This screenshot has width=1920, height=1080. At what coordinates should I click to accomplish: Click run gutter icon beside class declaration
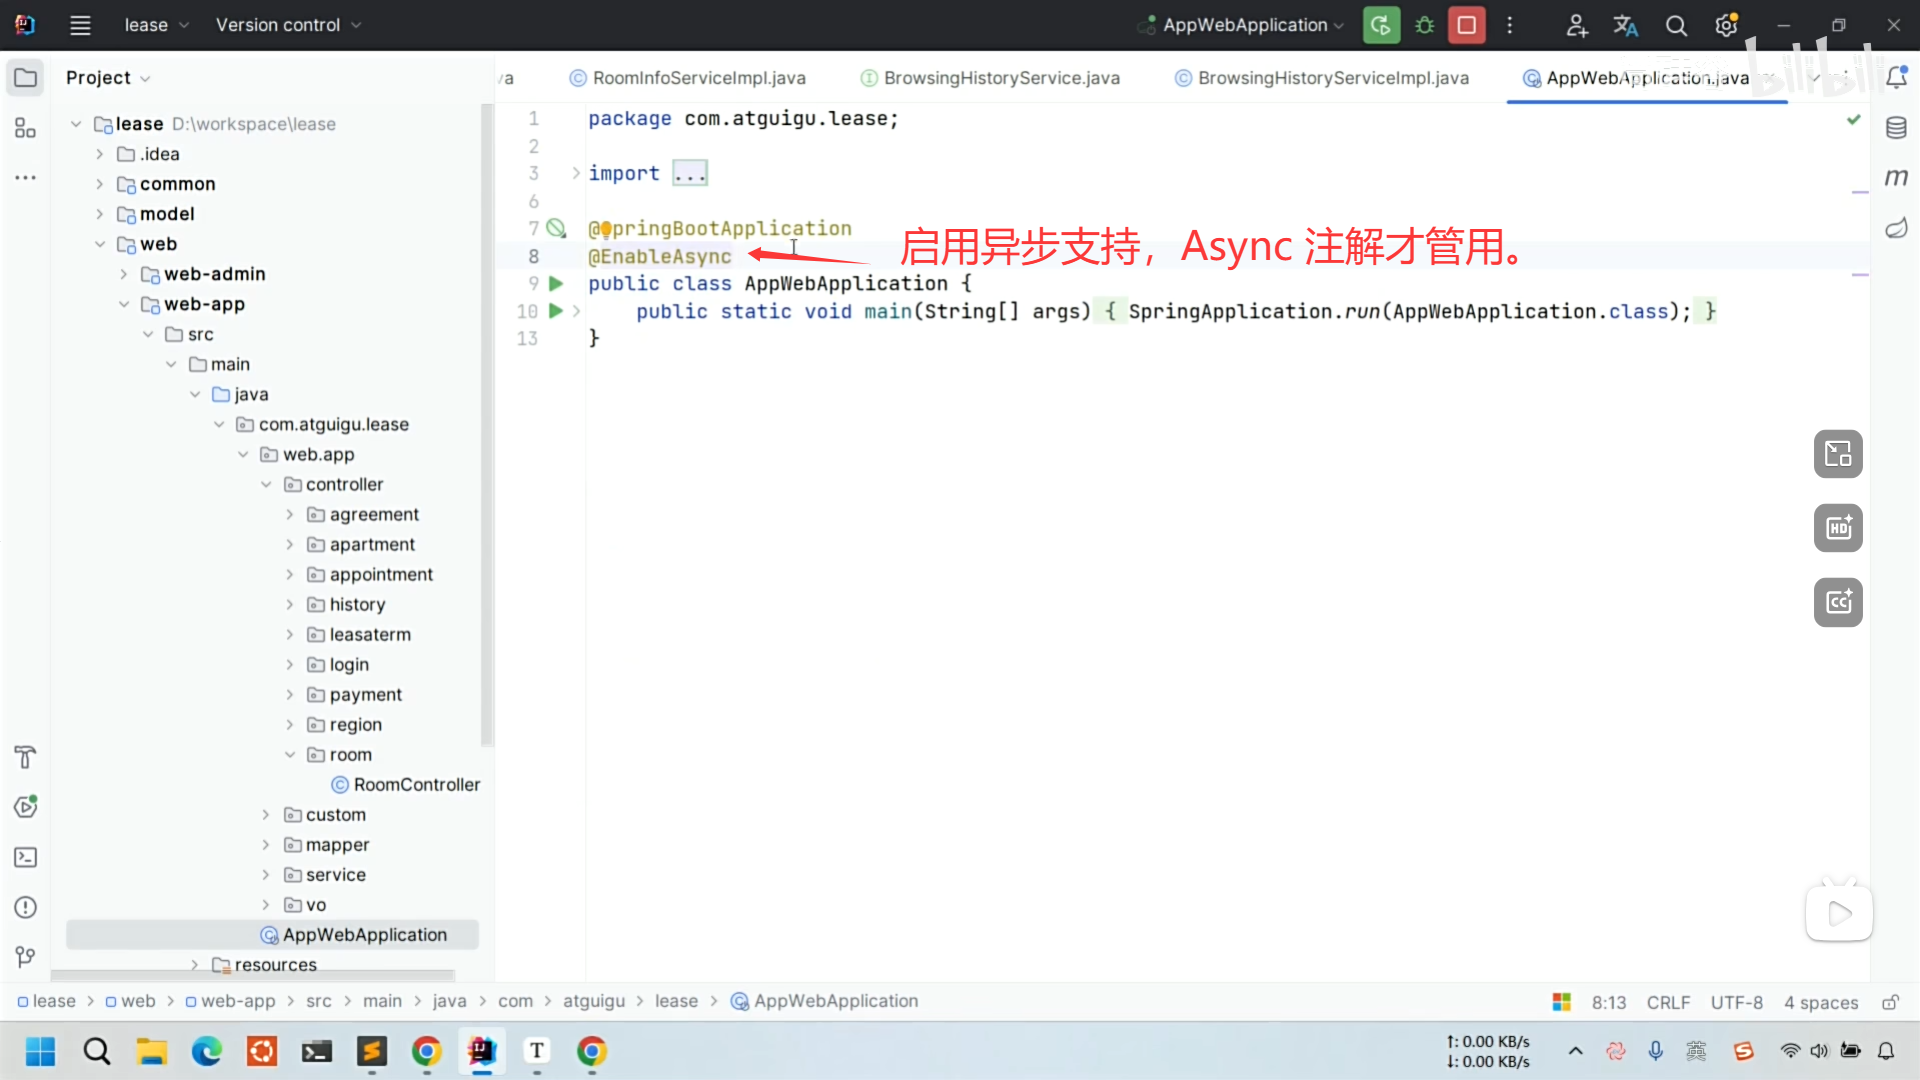click(556, 284)
